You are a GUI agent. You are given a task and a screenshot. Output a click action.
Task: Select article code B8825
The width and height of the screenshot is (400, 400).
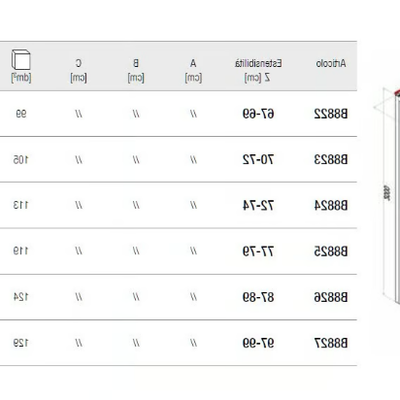[331, 251]
